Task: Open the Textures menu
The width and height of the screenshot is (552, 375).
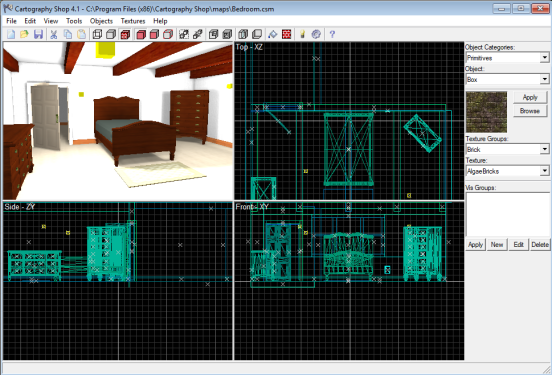Action: point(133,21)
